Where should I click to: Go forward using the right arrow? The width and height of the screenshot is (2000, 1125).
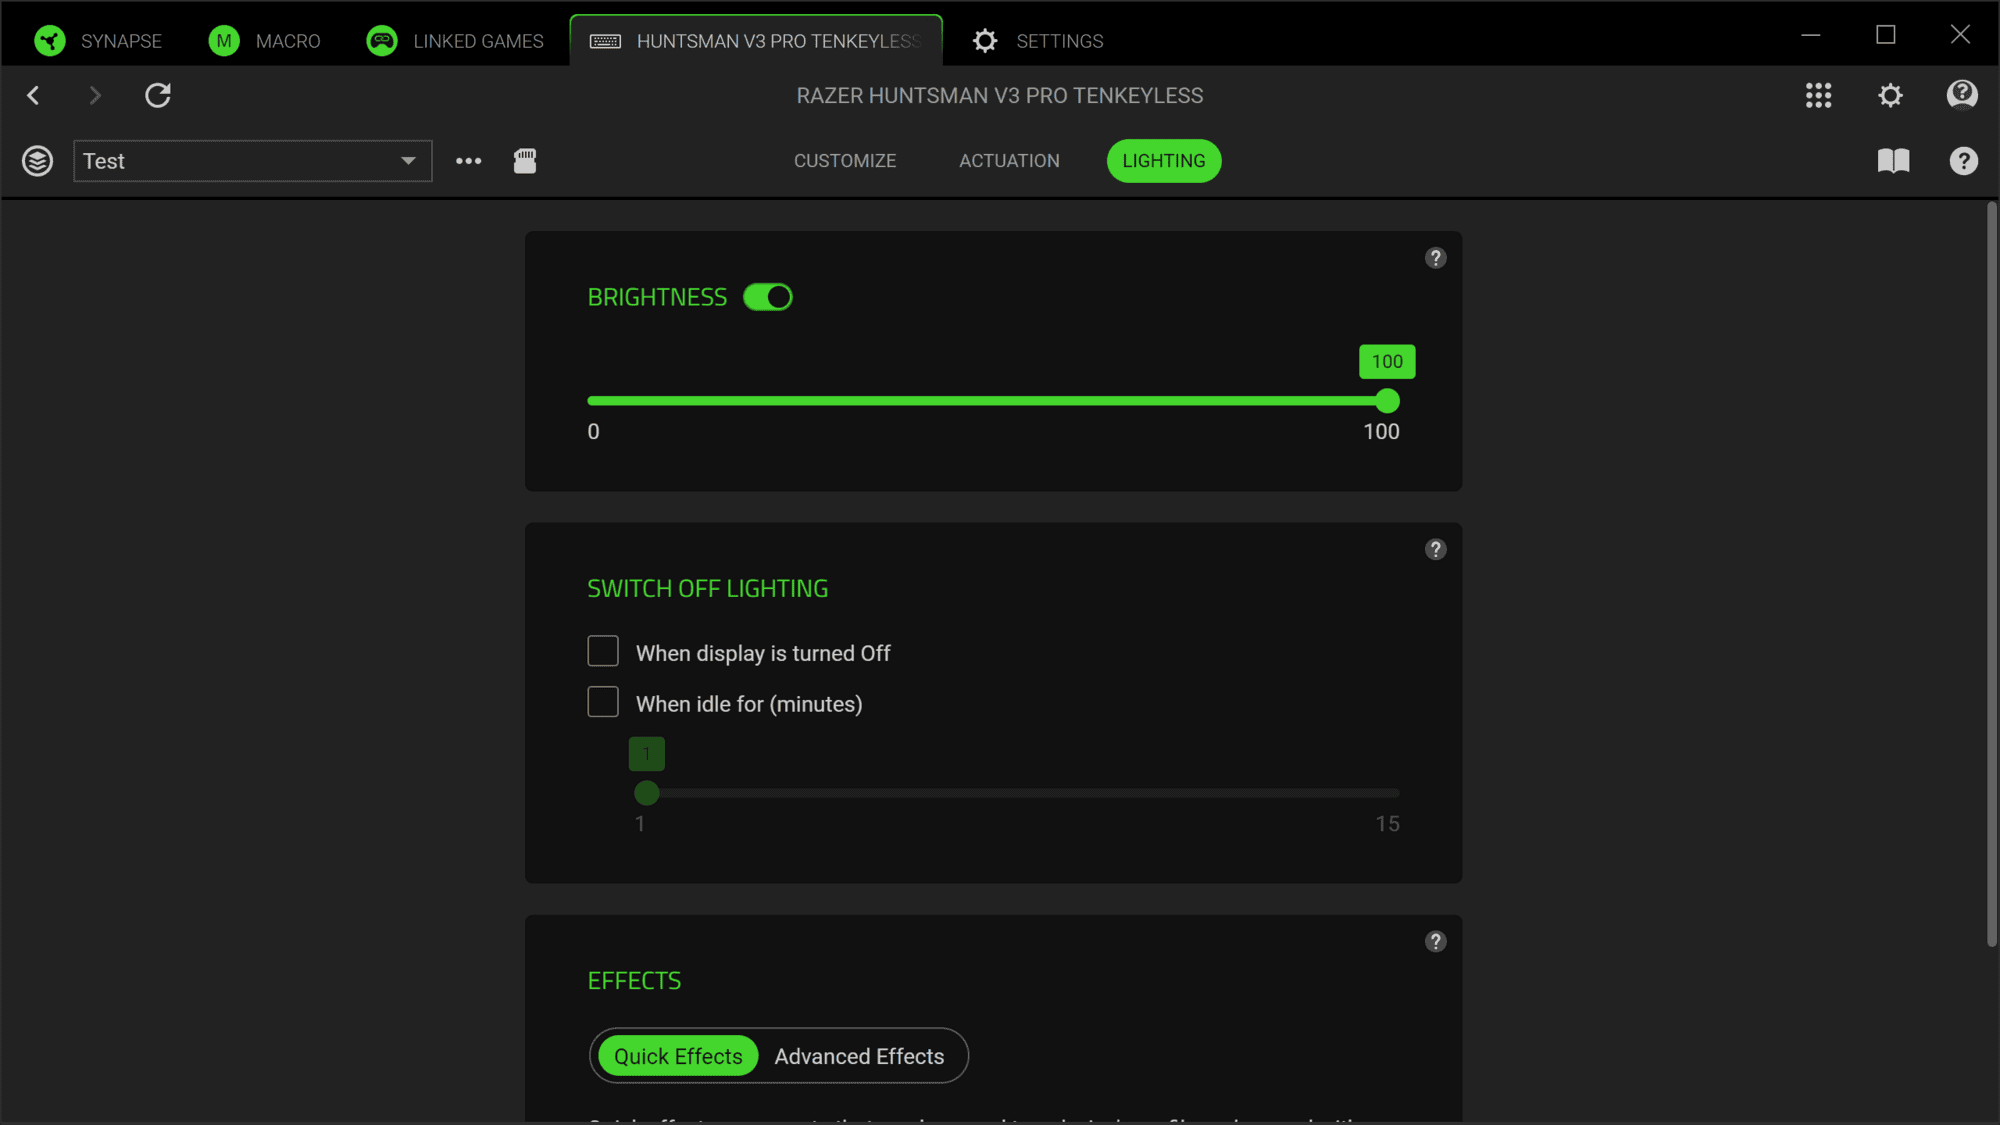pos(95,95)
